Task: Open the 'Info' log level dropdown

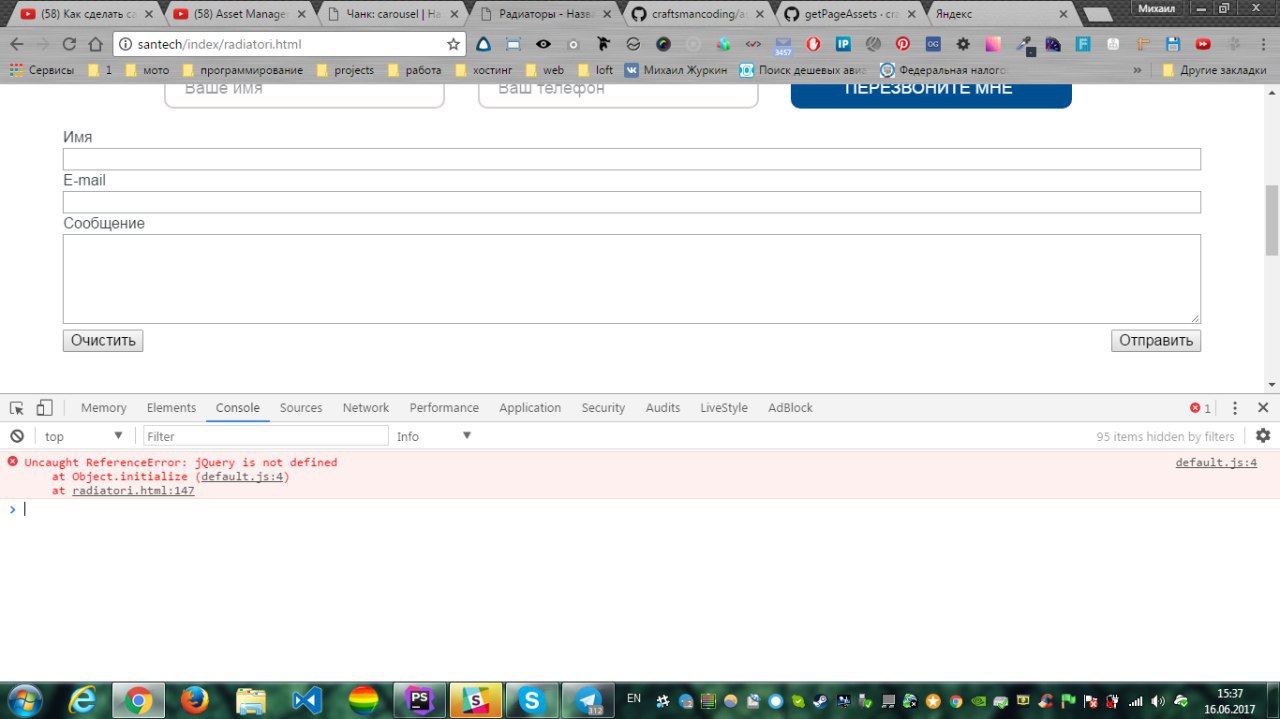Action: click(x=433, y=436)
